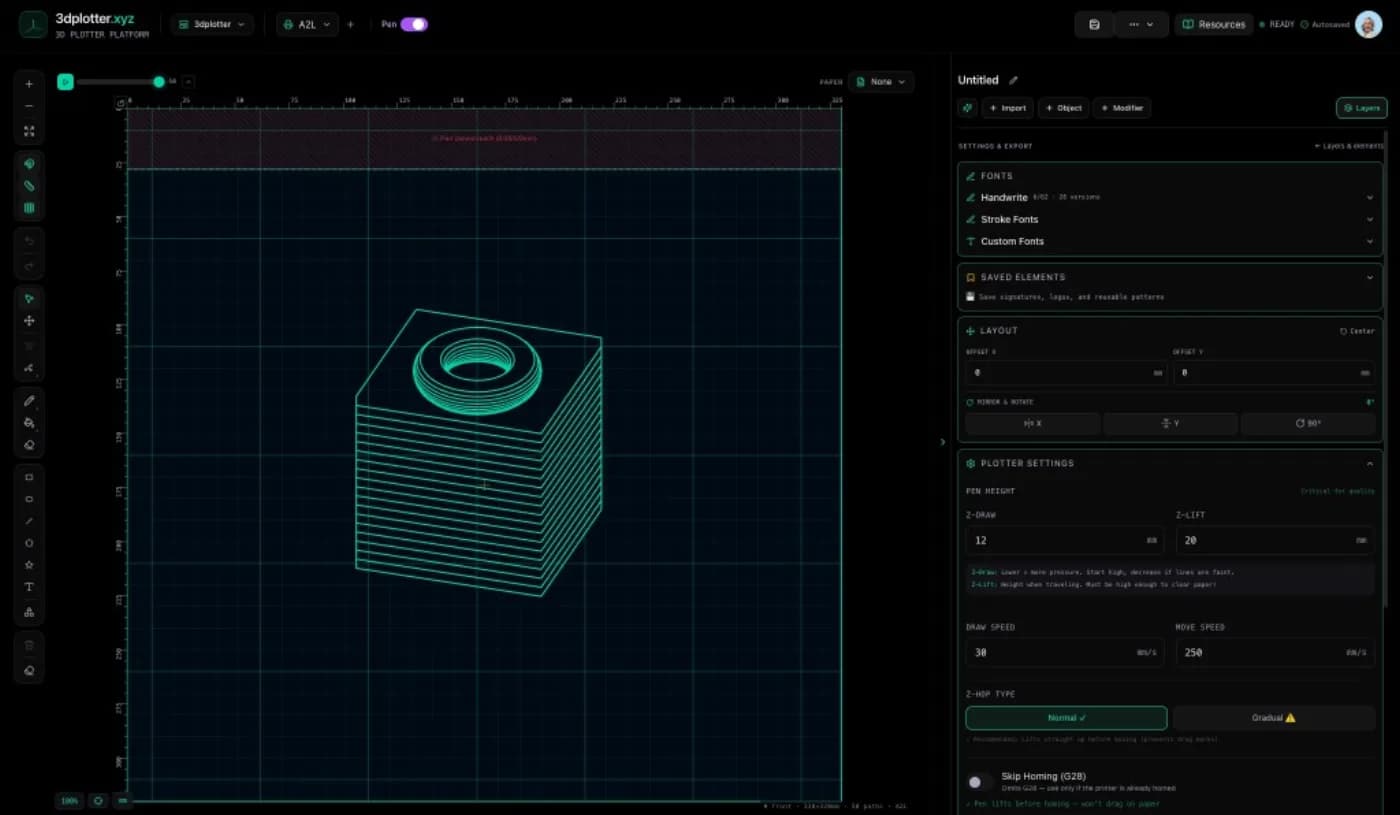This screenshot has width=1400, height=815.
Task: Click the redo arrow icon
Action: pos(29,265)
